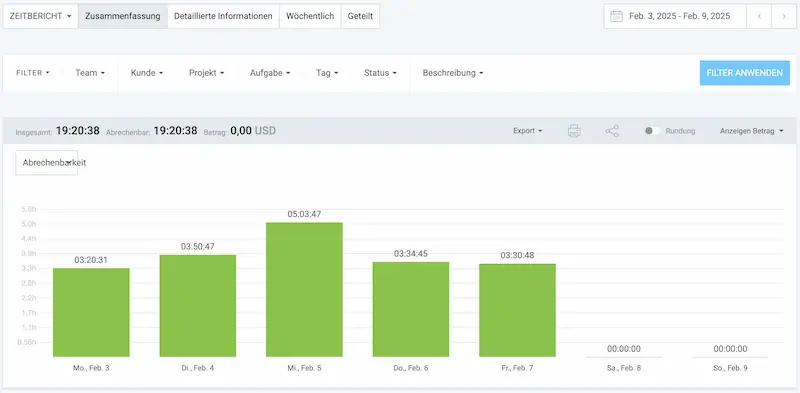
Task: Click the 03:30:48 bar value label
Action: [x=517, y=255]
